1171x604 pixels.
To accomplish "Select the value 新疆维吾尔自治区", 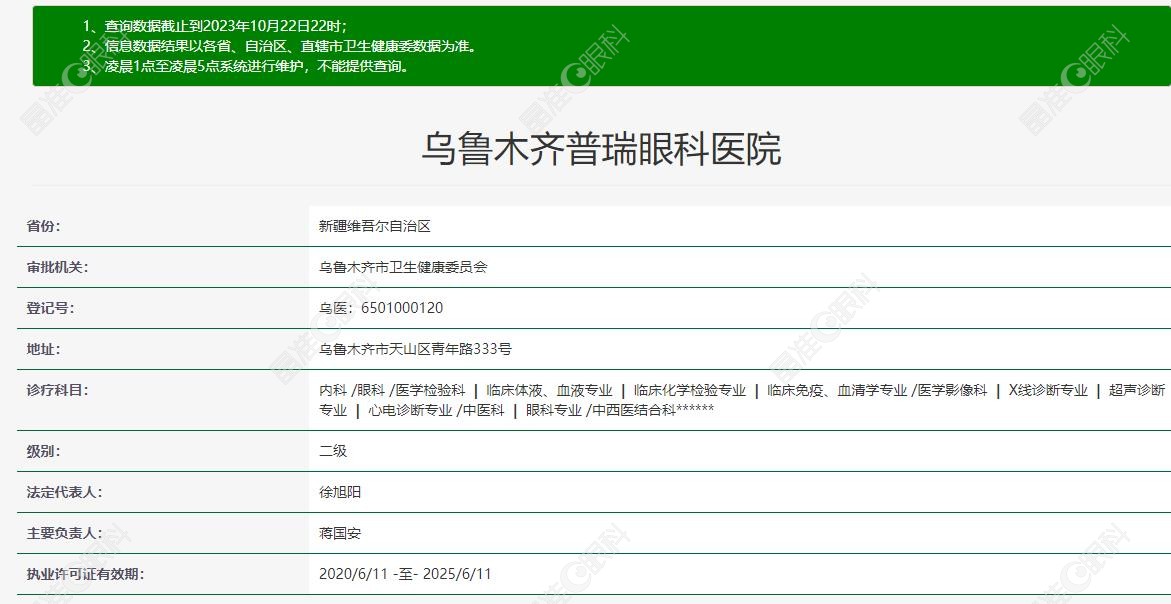I will click(375, 225).
